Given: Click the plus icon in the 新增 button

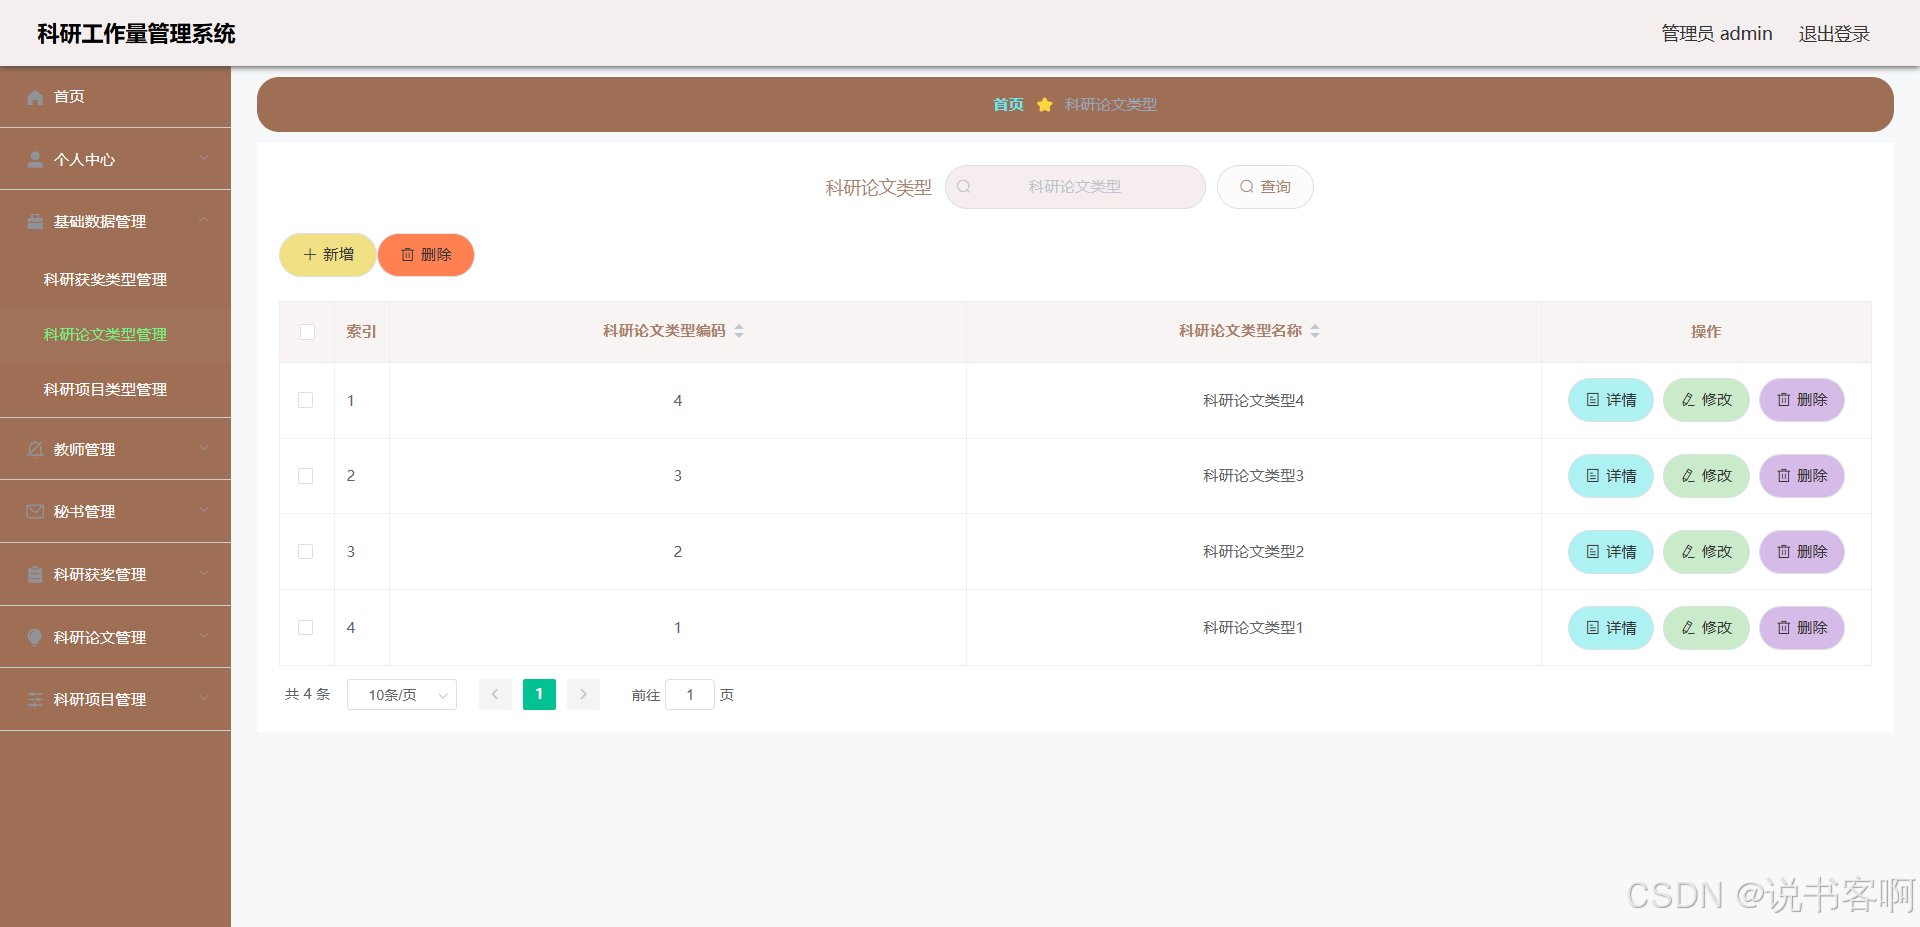Looking at the screenshot, I should 310,255.
